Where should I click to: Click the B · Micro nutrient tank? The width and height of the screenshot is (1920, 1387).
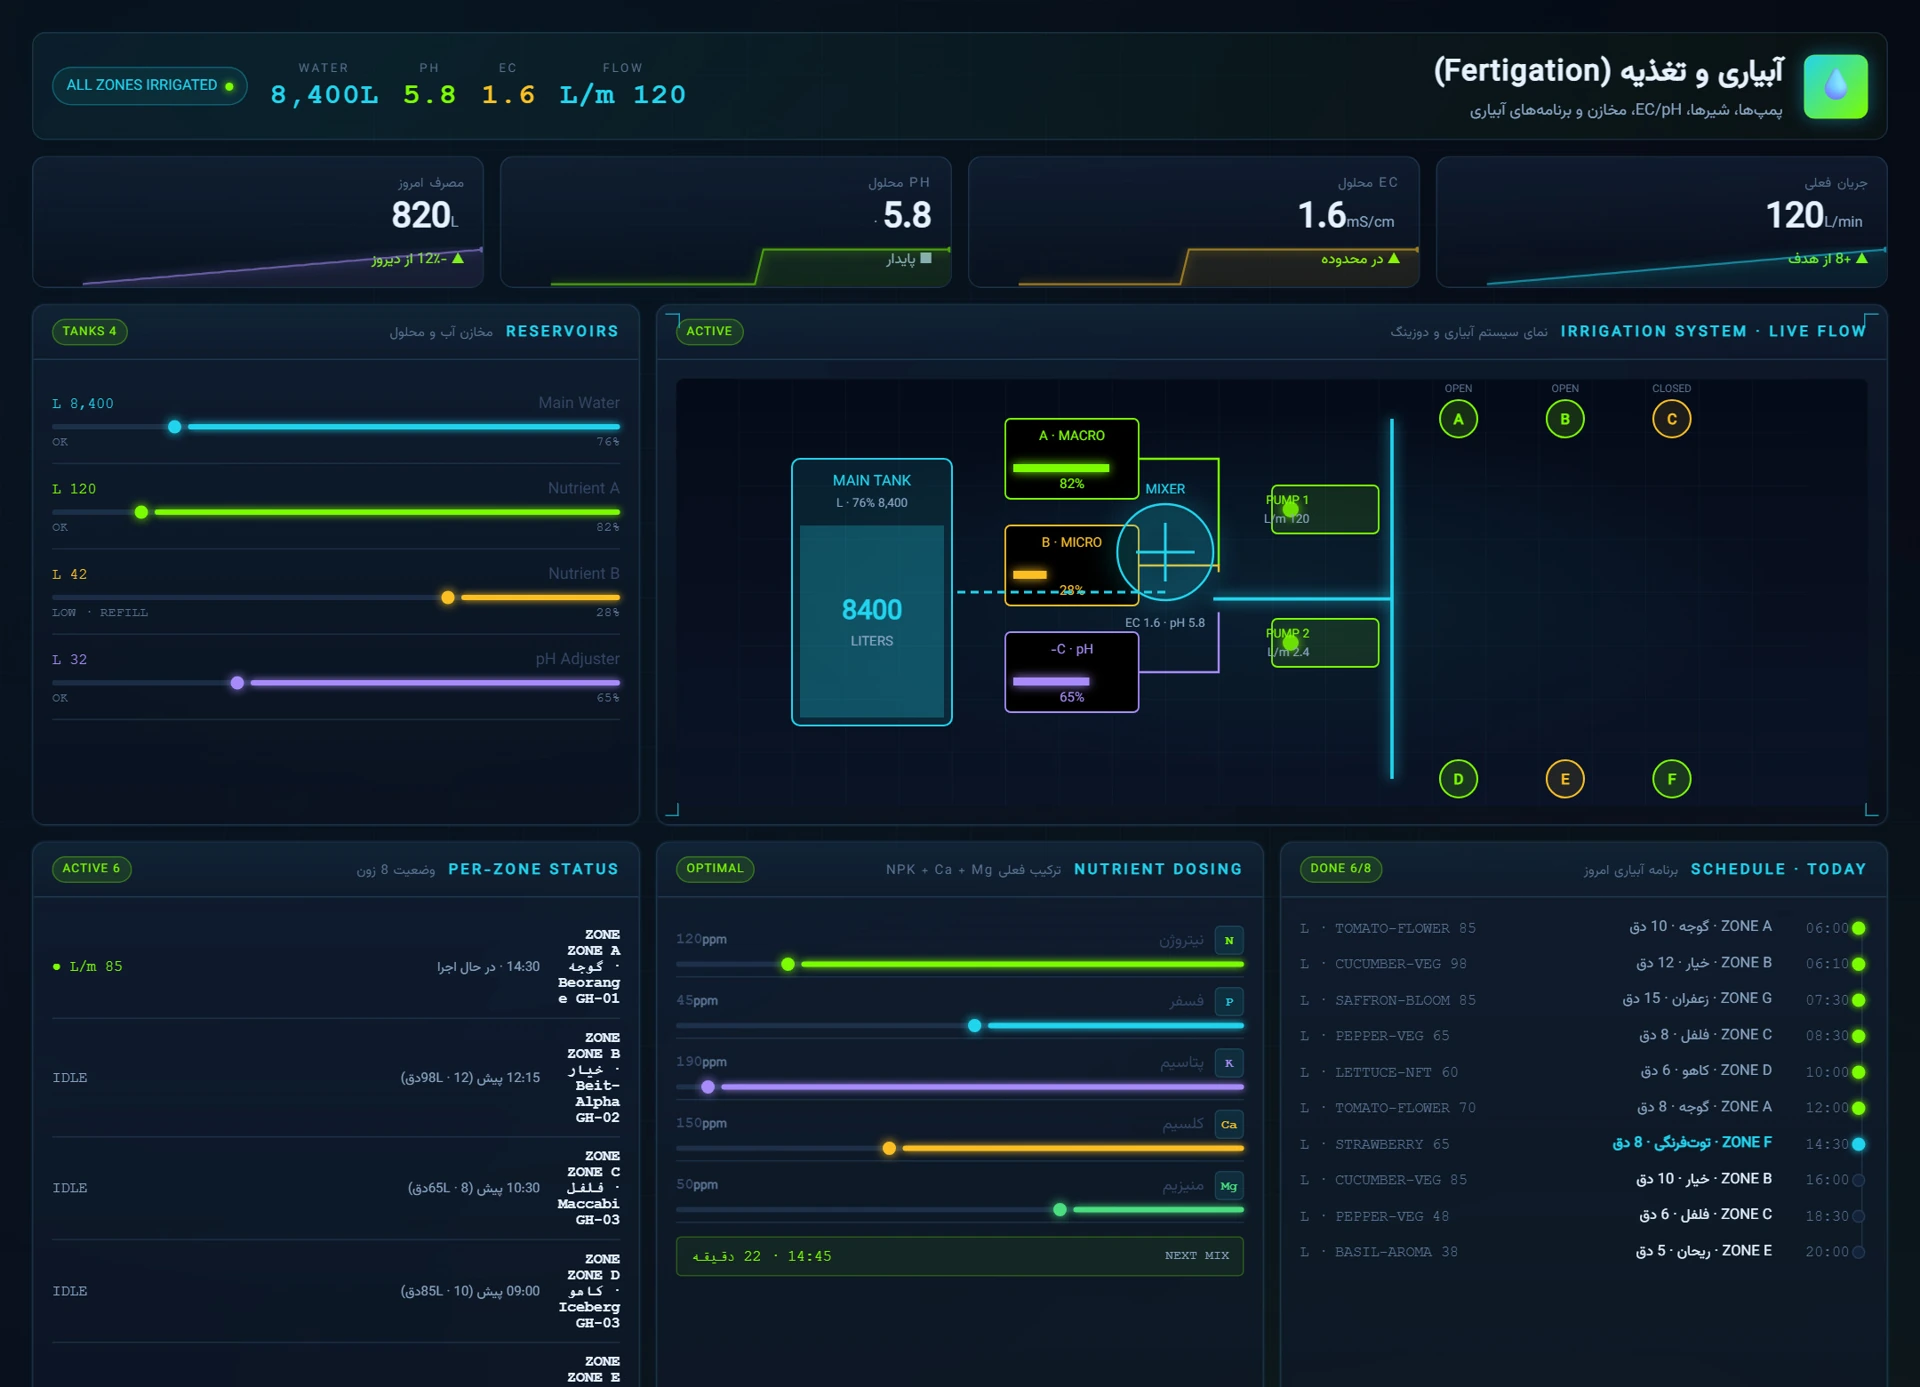pos(1072,565)
